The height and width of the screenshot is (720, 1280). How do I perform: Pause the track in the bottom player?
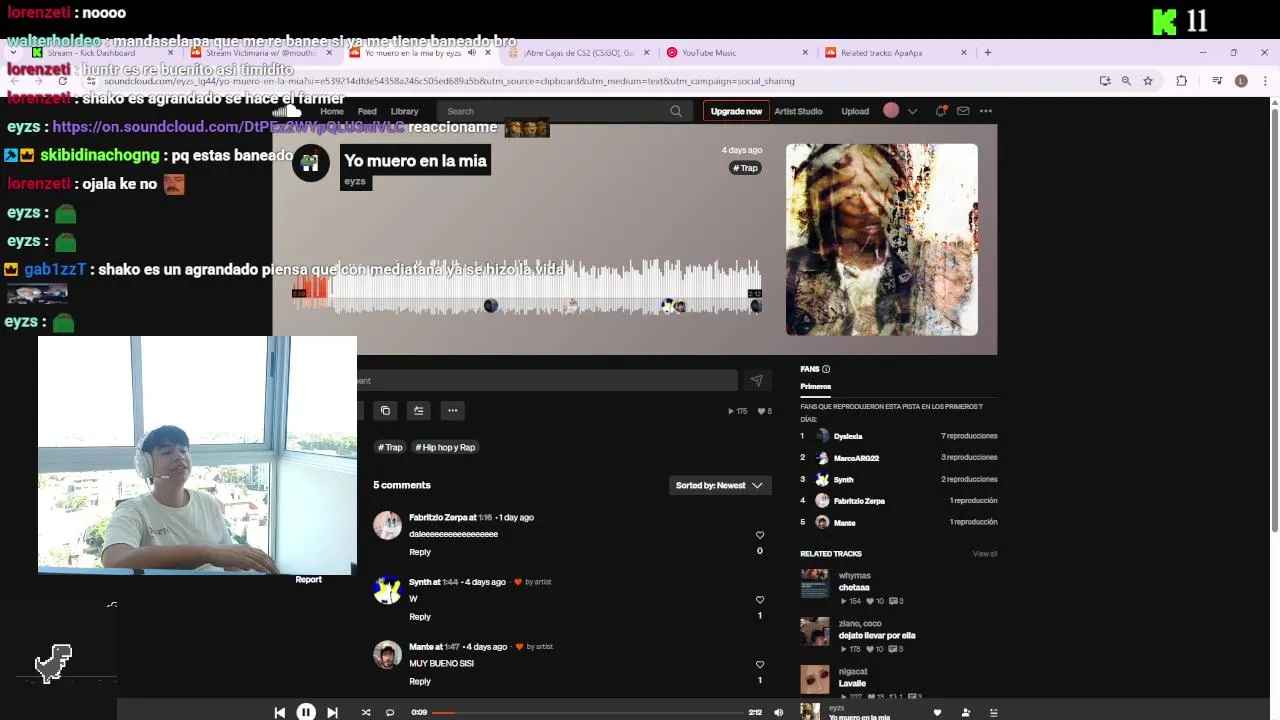coord(306,712)
